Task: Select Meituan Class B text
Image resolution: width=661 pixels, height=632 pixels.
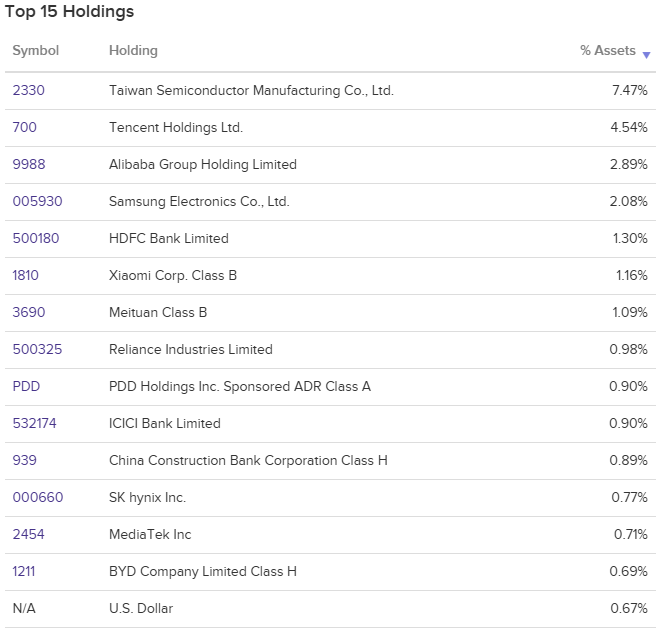Action: (158, 312)
